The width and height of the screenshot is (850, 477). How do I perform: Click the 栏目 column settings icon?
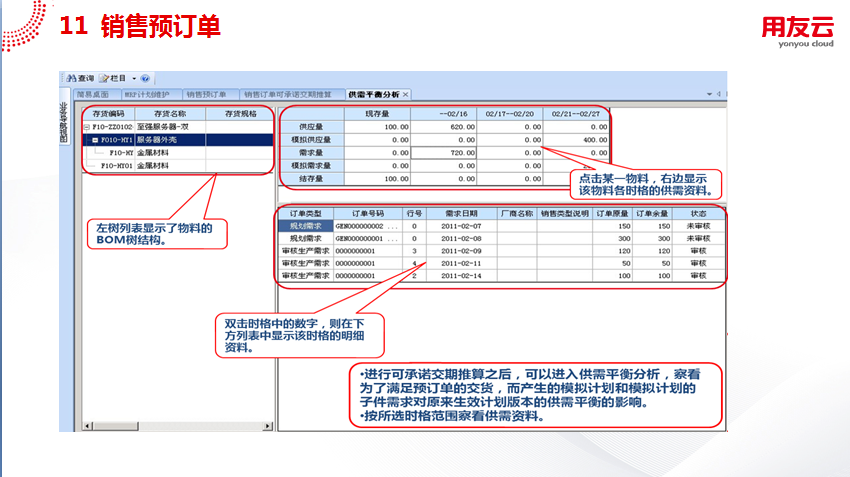pos(105,78)
